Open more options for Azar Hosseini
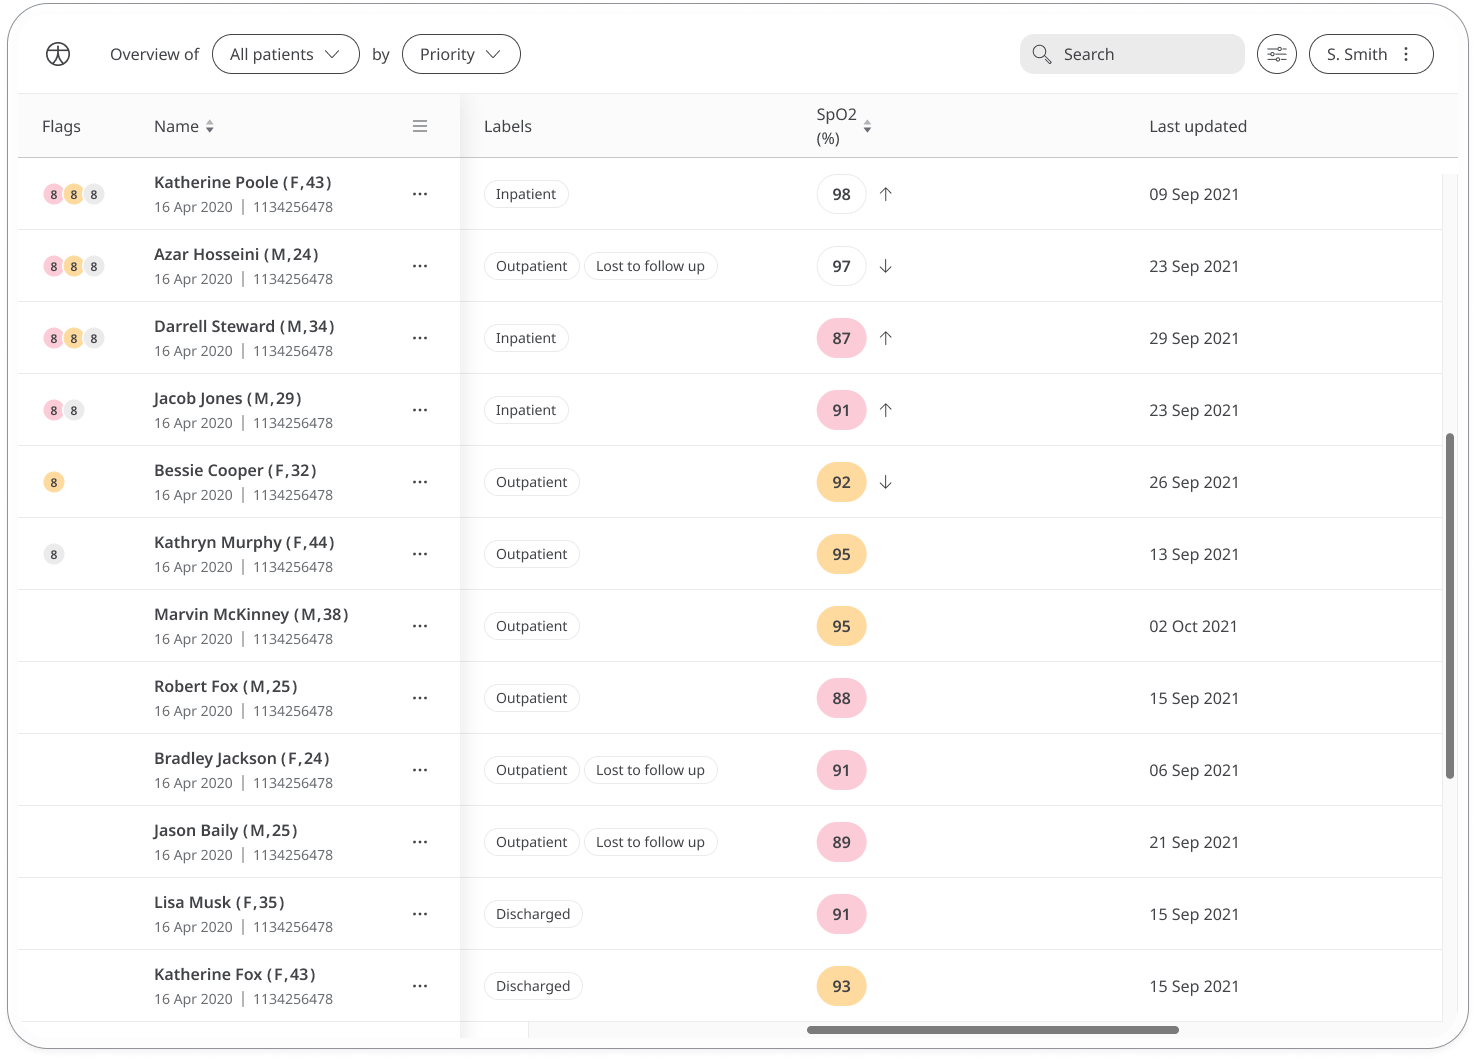The height and width of the screenshot is (1060, 1476). tap(420, 266)
